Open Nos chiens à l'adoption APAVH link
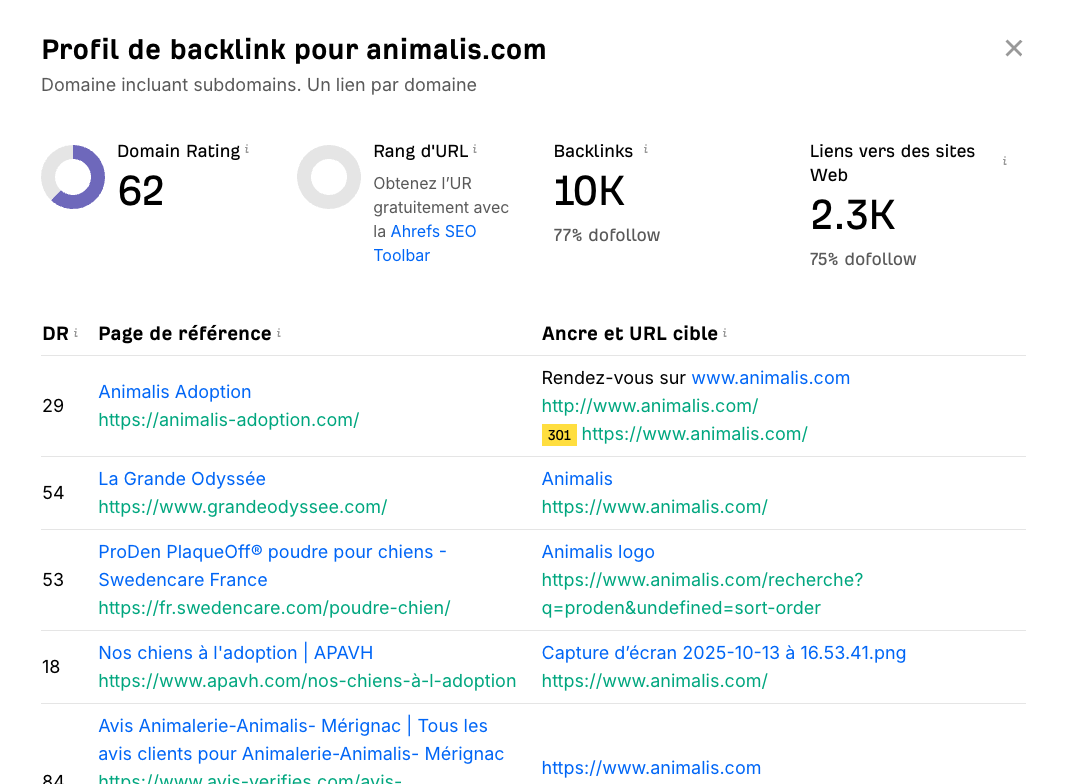 click(x=235, y=653)
